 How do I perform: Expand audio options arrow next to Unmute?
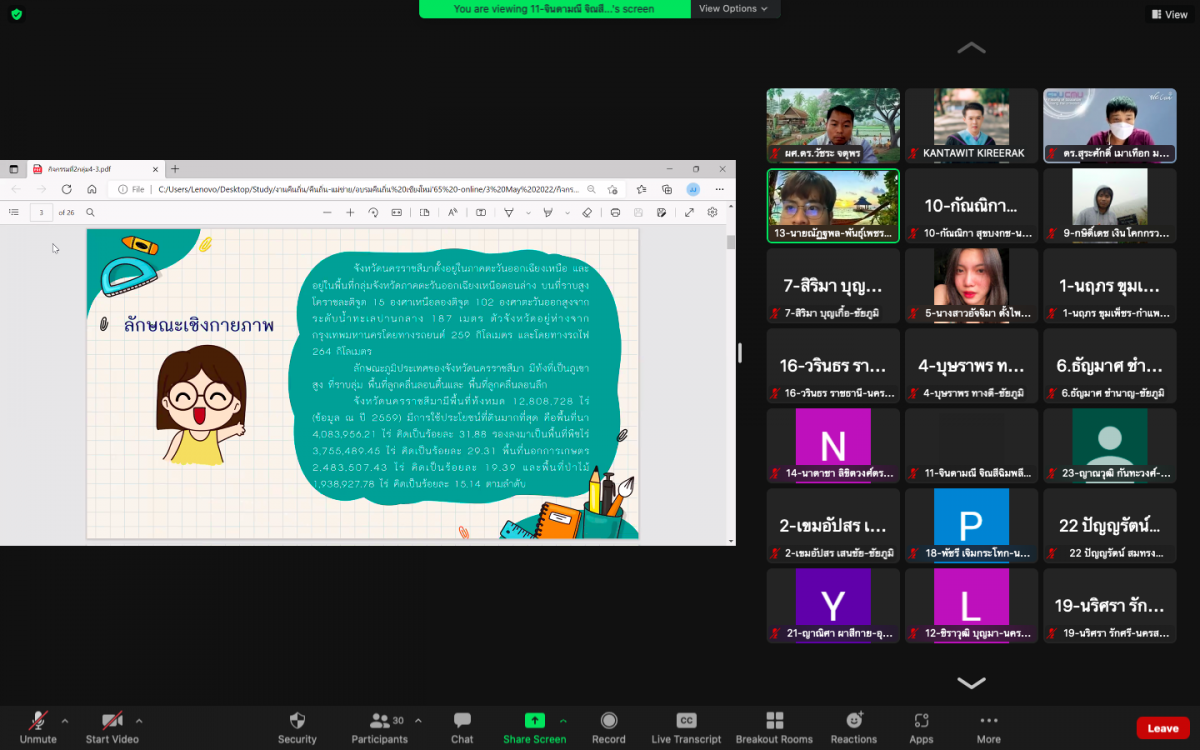(x=65, y=720)
